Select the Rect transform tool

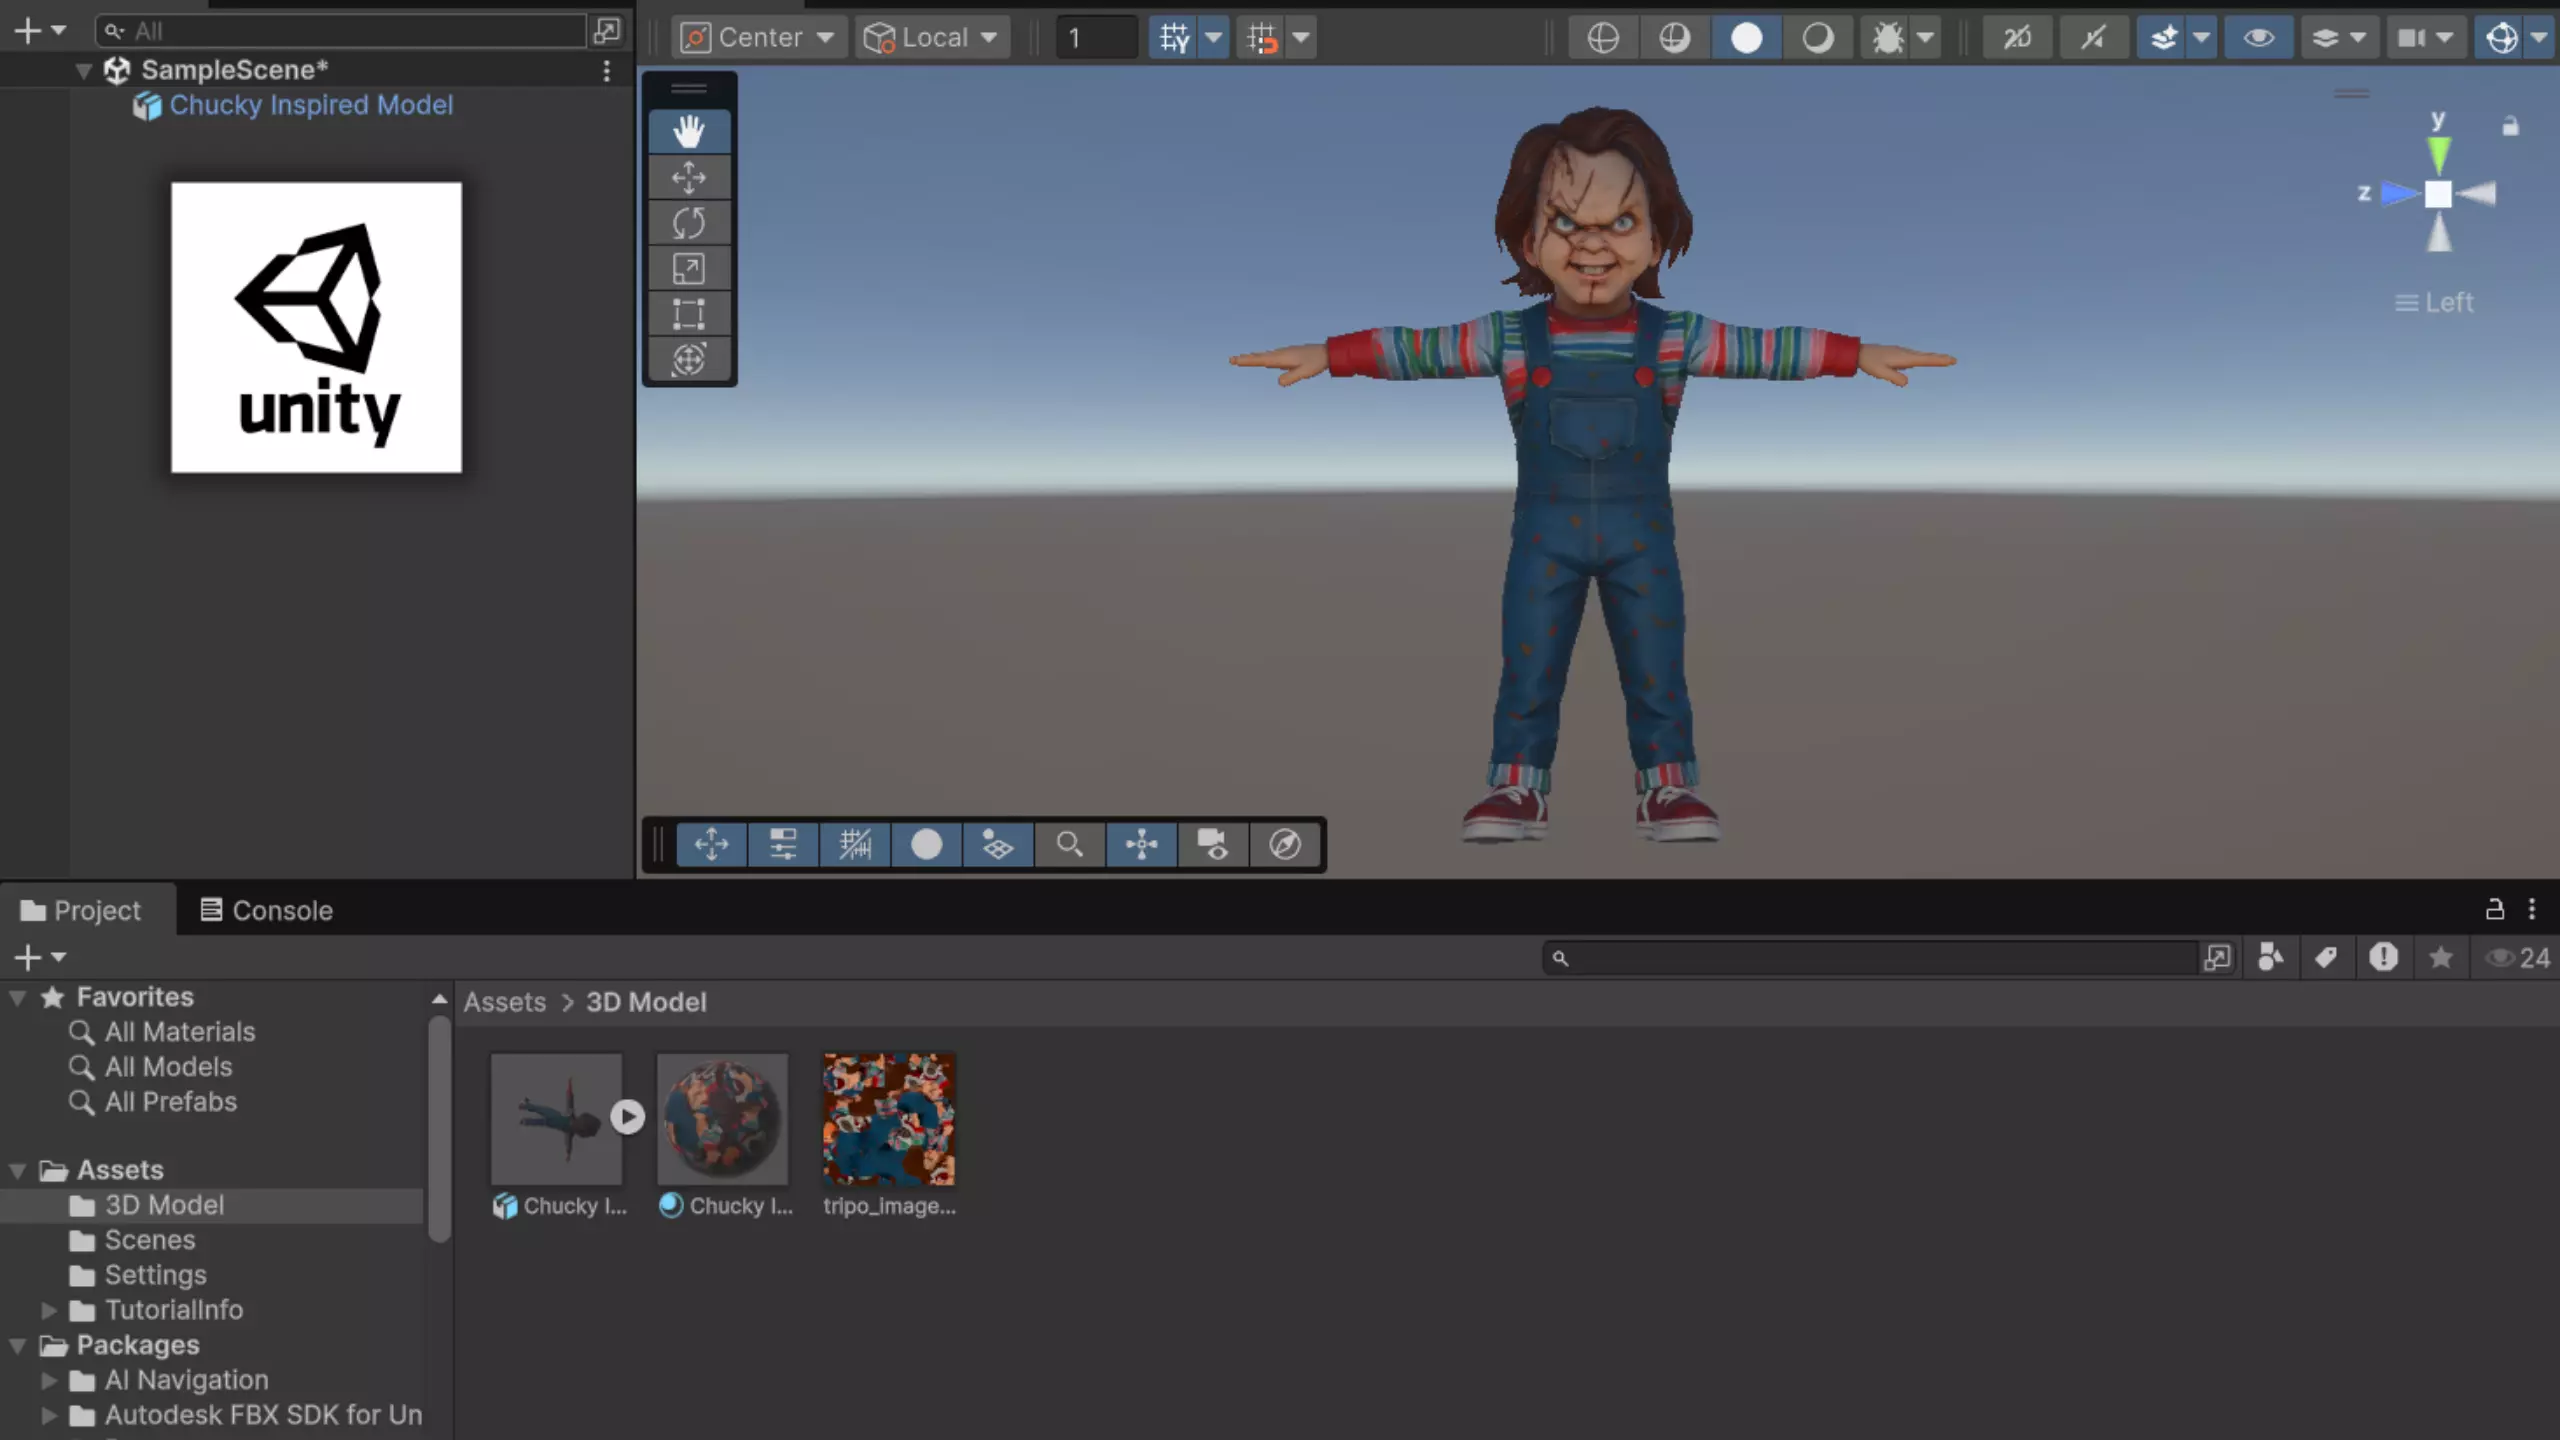[689, 313]
